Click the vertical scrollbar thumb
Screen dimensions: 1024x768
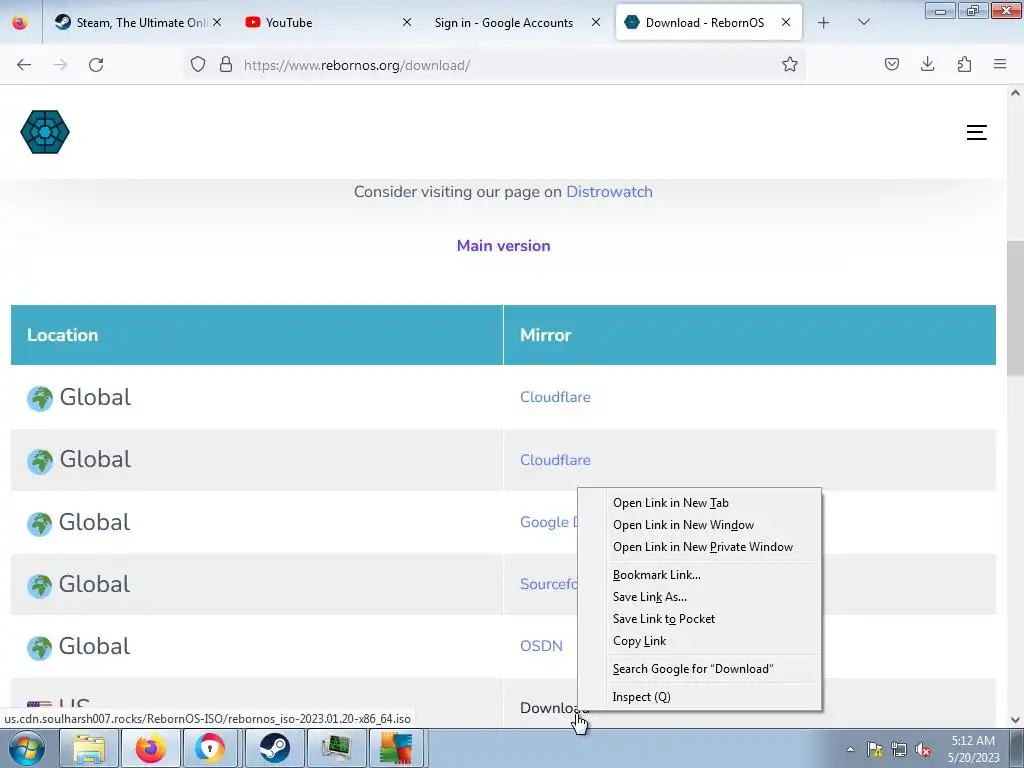click(x=1015, y=308)
